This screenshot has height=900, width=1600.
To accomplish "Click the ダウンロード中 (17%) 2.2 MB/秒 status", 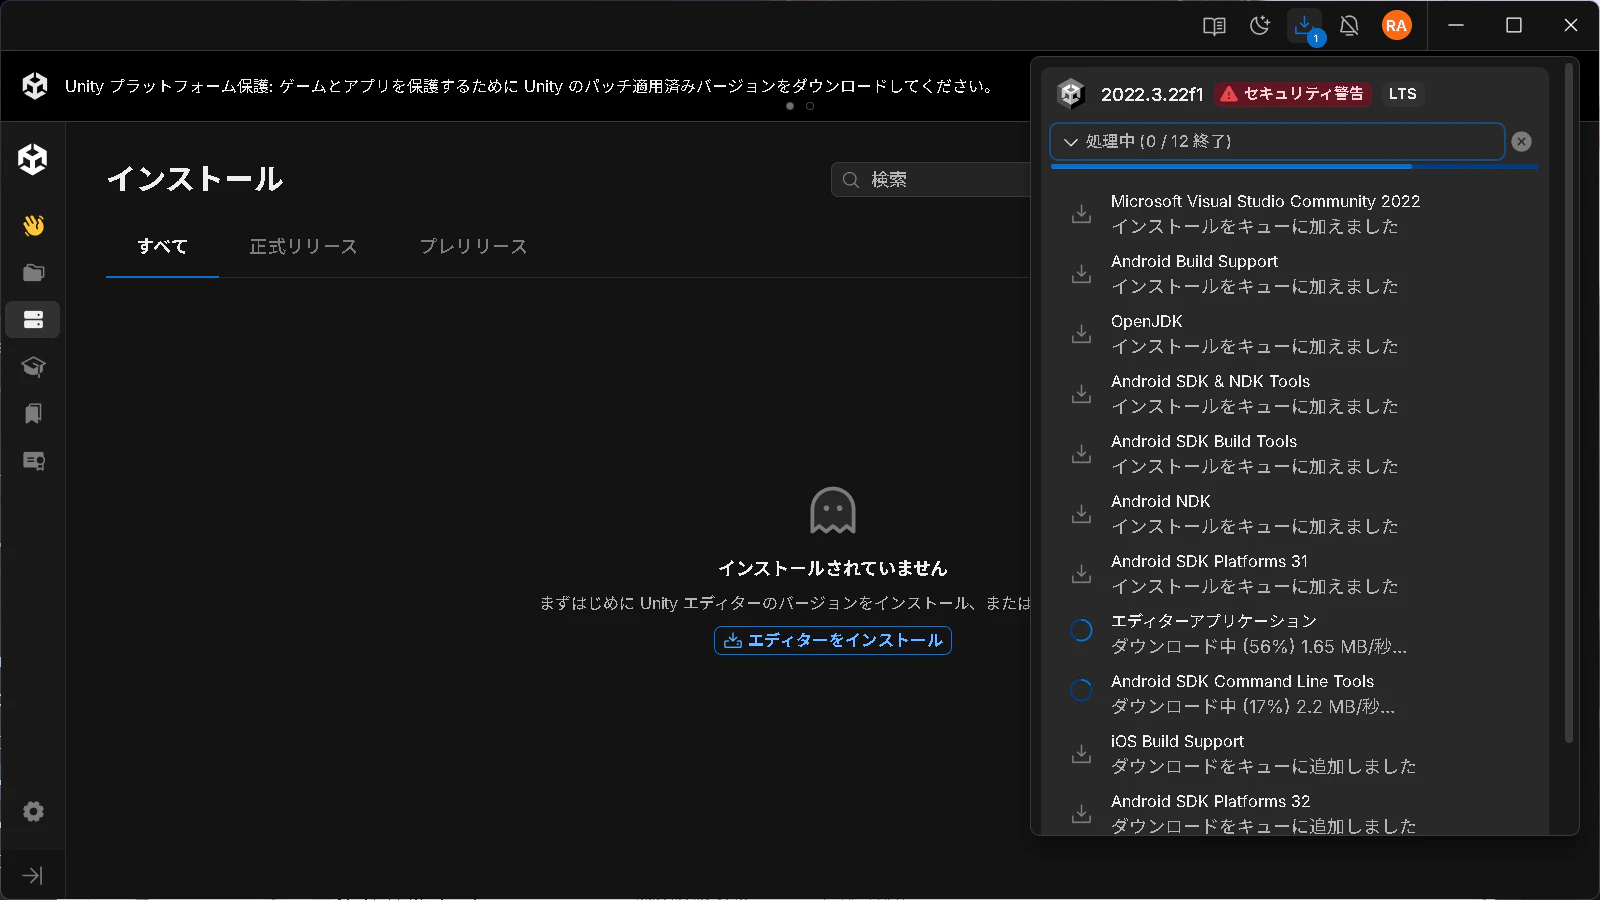I will [1253, 707].
